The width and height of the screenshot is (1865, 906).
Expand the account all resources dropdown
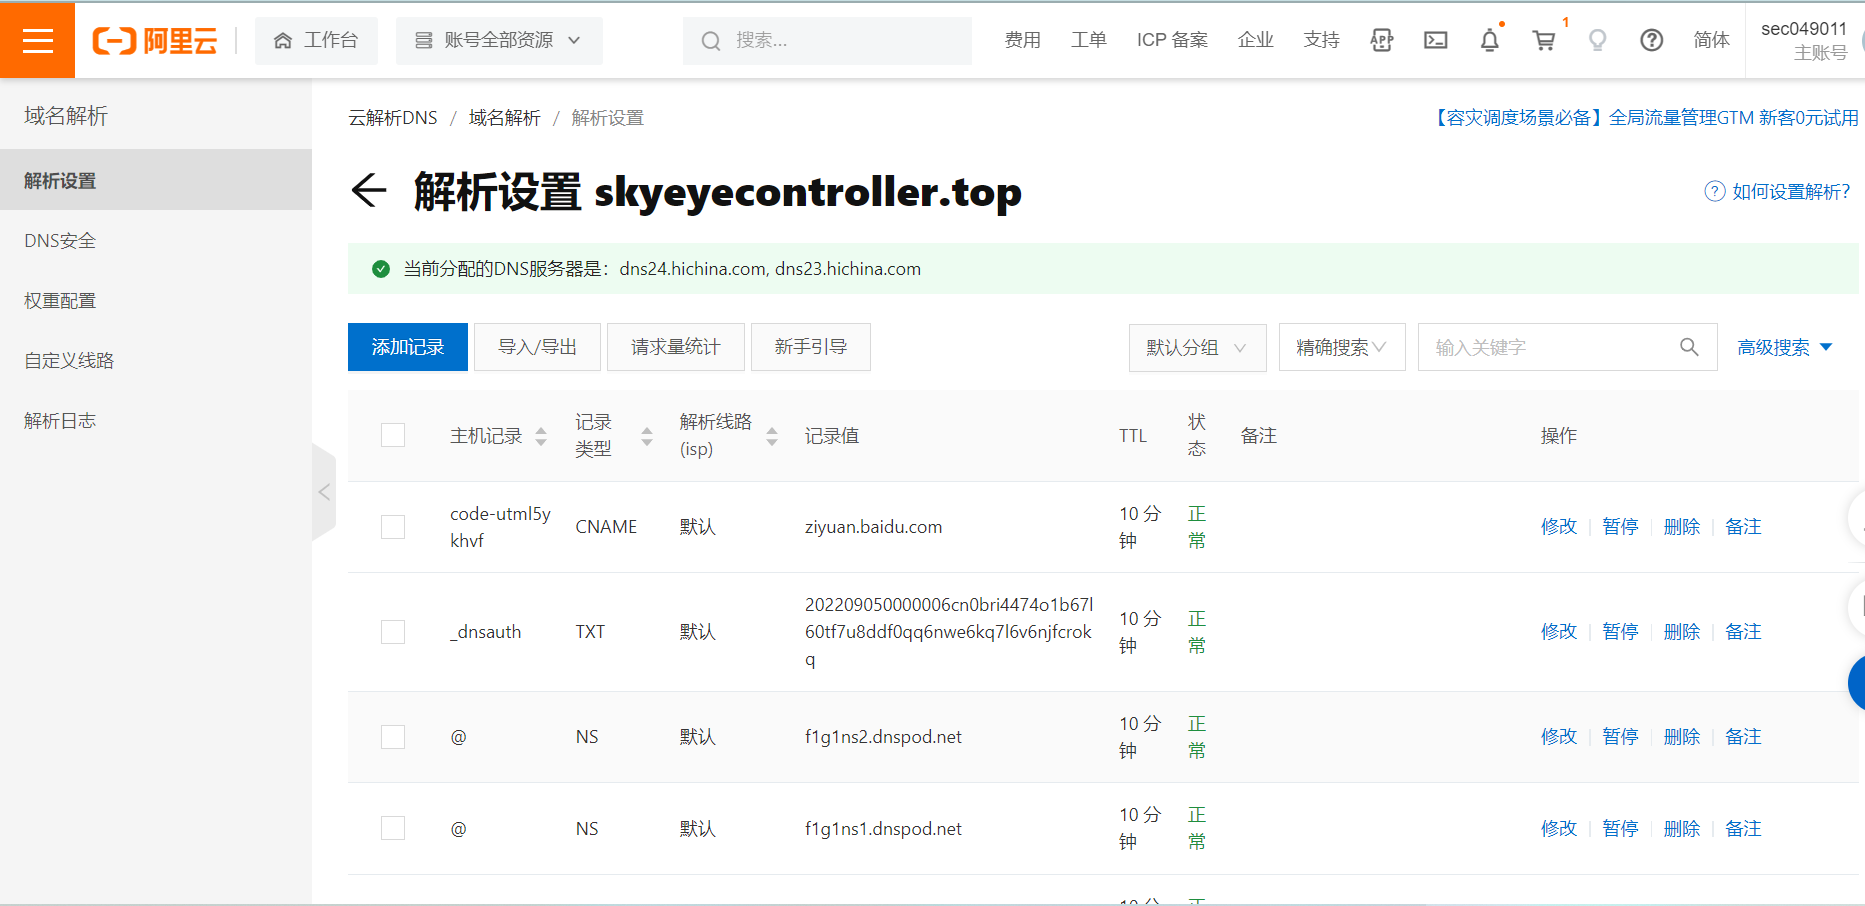click(x=499, y=40)
